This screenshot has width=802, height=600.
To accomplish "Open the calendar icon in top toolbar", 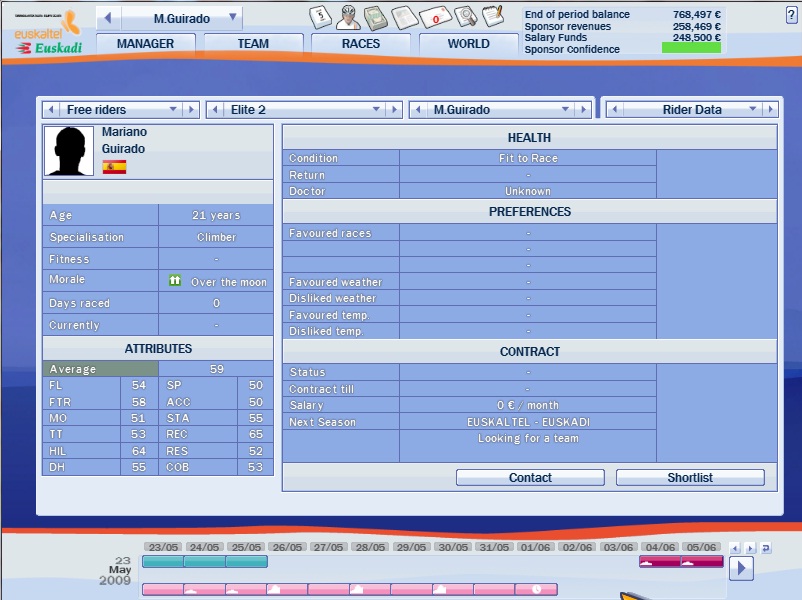I will (x=319, y=17).
